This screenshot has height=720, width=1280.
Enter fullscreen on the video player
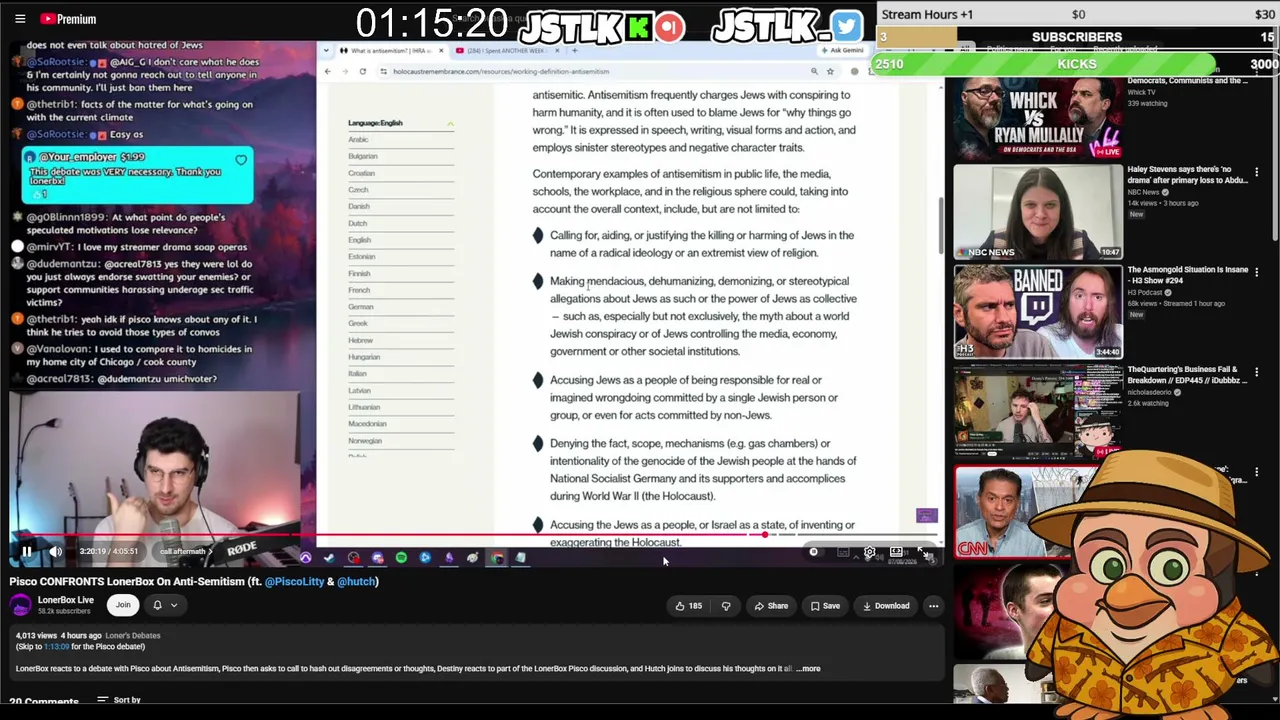point(922,552)
